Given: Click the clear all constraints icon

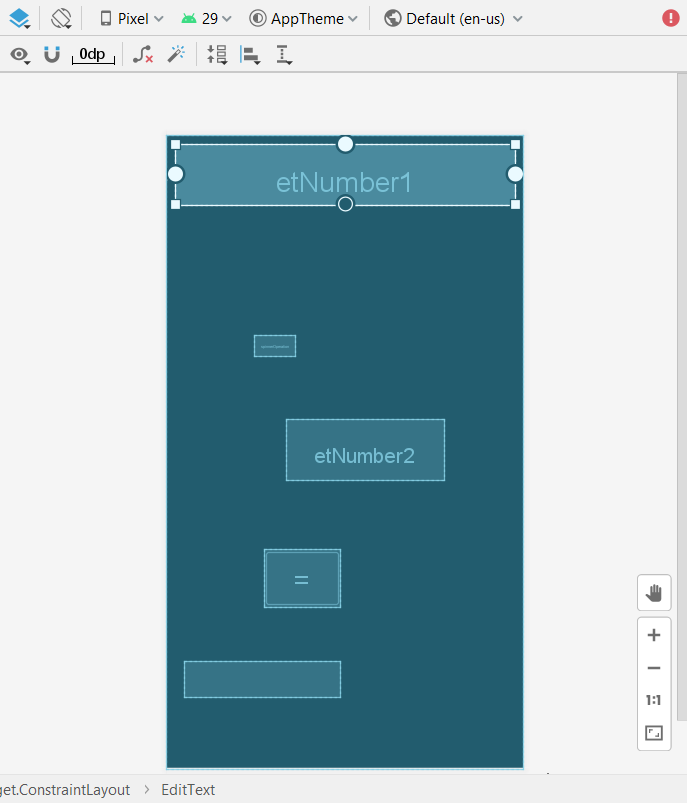Looking at the screenshot, I should coord(143,55).
